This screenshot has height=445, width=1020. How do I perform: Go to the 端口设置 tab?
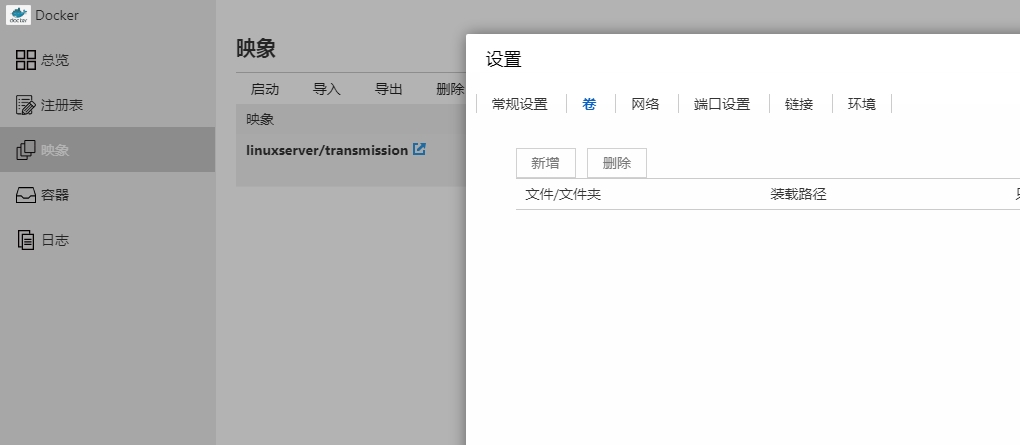click(722, 104)
